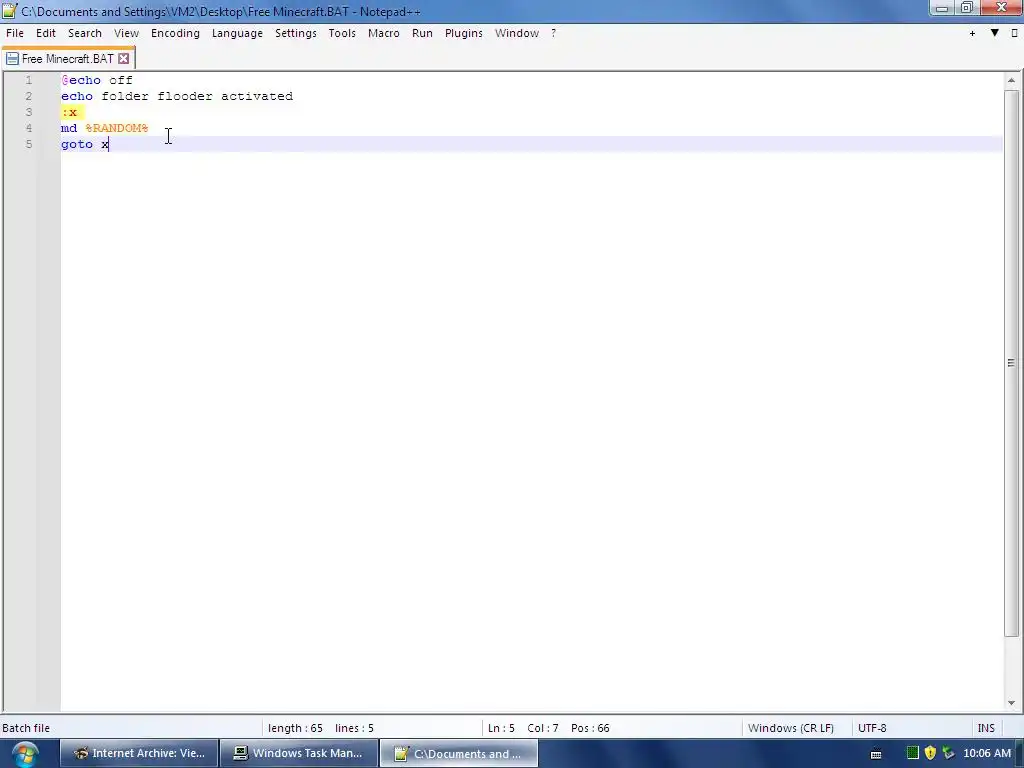The image size is (1024, 768).
Task: Open the document list dropdown arrow in the menu bar
Action: click(995, 33)
